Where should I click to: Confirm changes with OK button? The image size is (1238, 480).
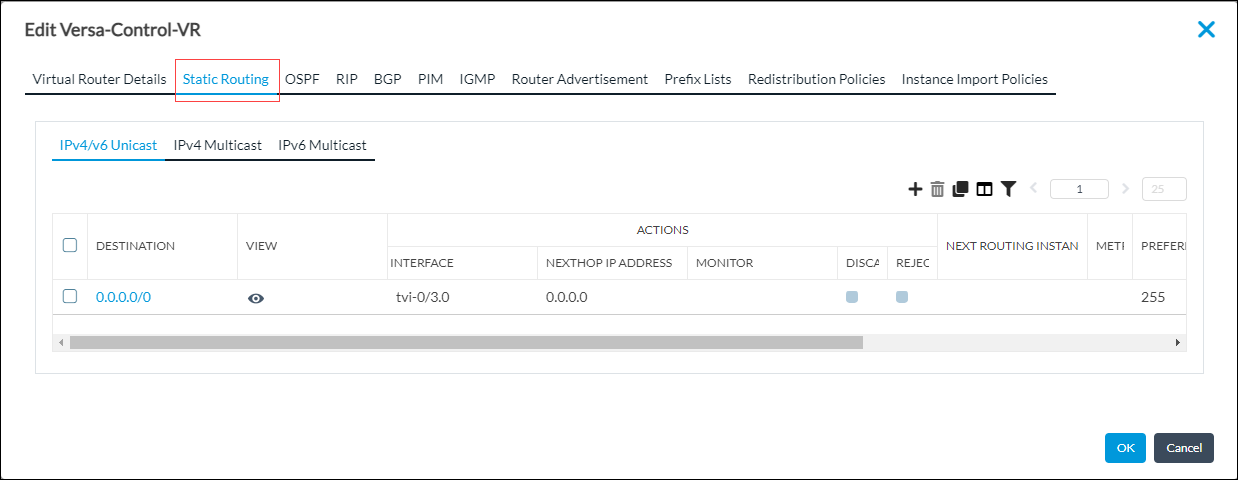pos(1125,448)
